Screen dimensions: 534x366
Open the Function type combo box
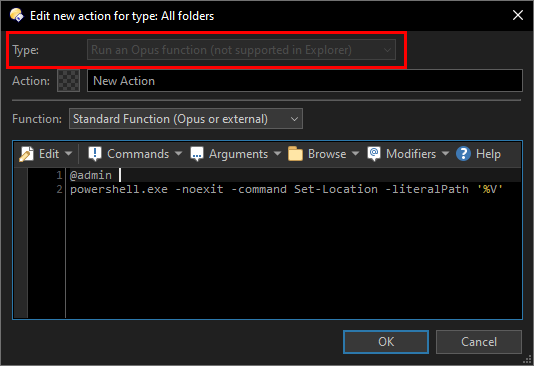tap(186, 119)
